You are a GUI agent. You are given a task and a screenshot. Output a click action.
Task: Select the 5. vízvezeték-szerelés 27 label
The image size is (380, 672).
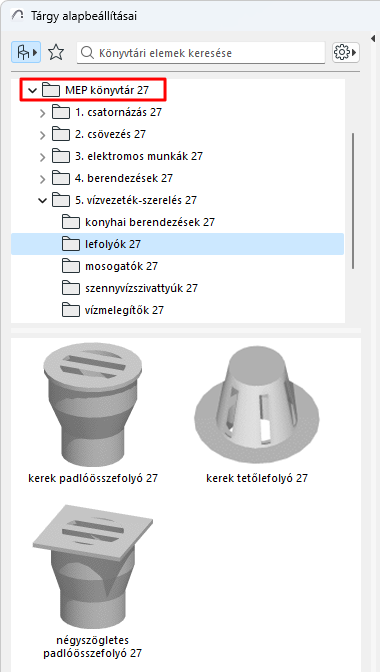[x=136, y=200]
